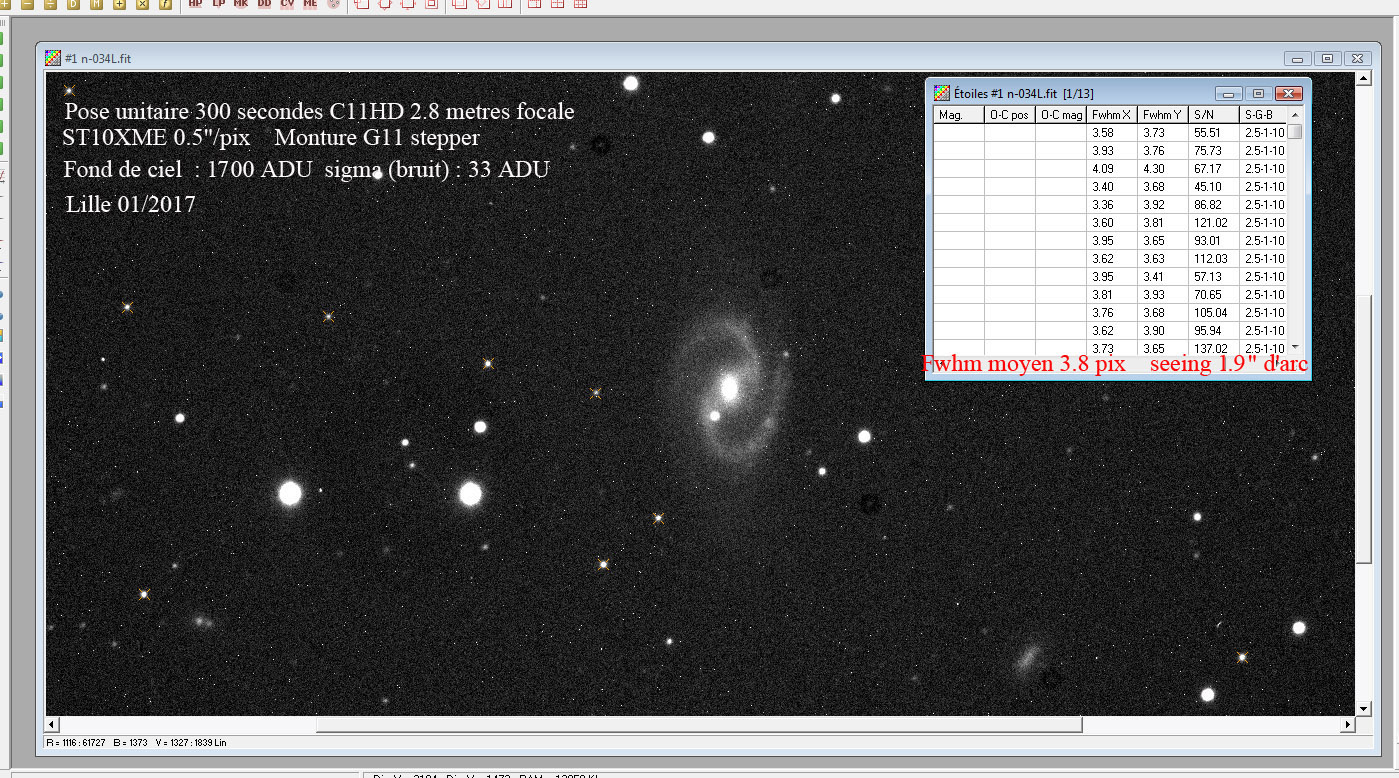The width and height of the screenshot is (1399, 778).
Task: Select the S/N cell 70.65
Action: tap(1215, 295)
